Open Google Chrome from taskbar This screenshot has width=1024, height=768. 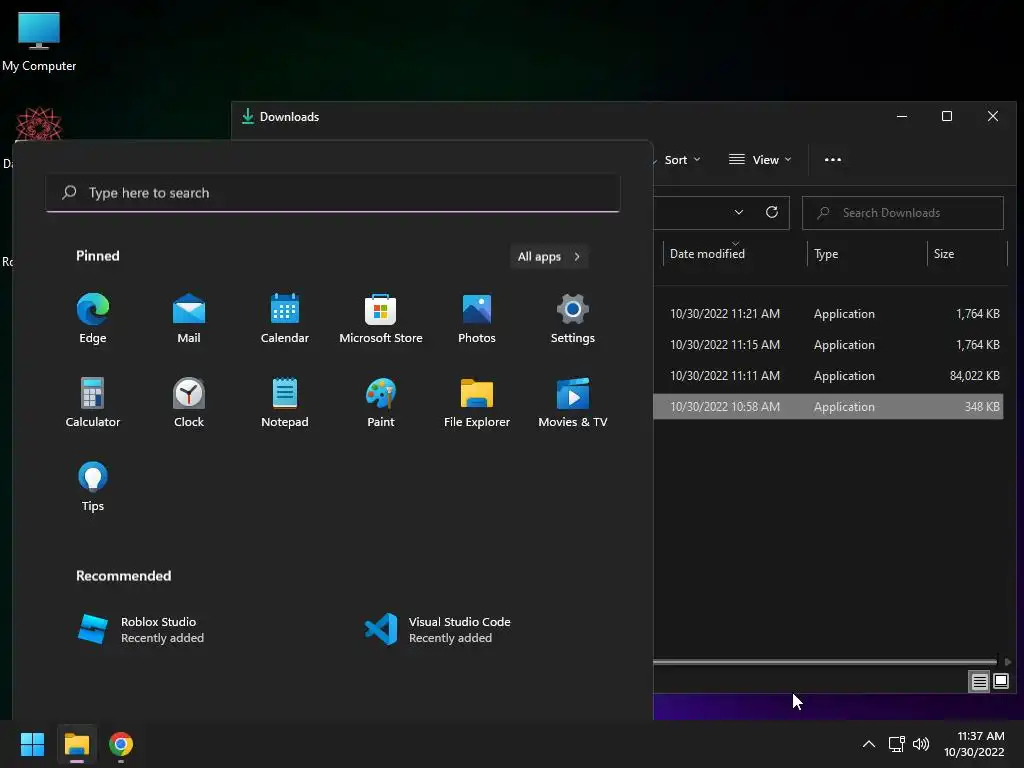click(121, 744)
